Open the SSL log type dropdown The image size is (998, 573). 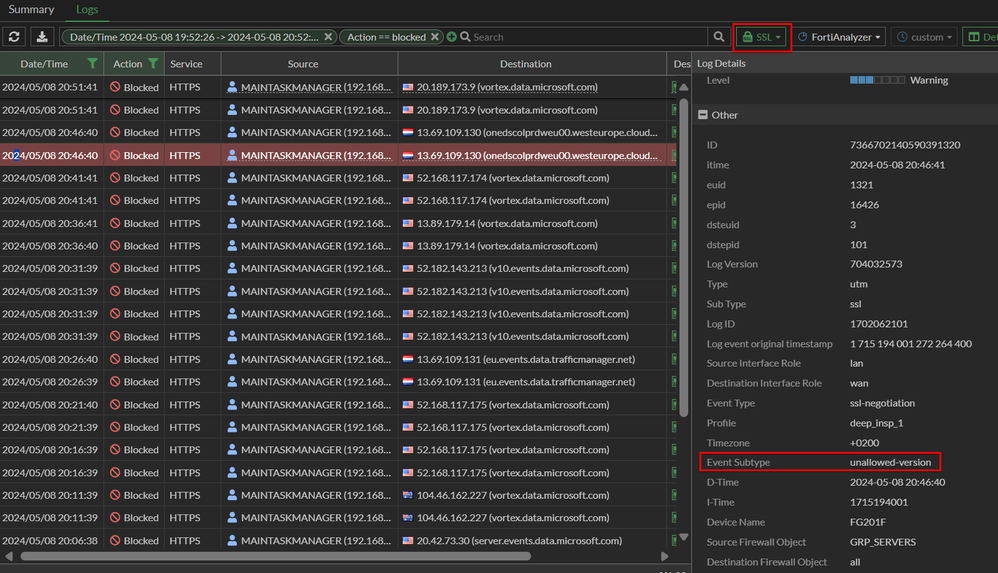(x=763, y=37)
